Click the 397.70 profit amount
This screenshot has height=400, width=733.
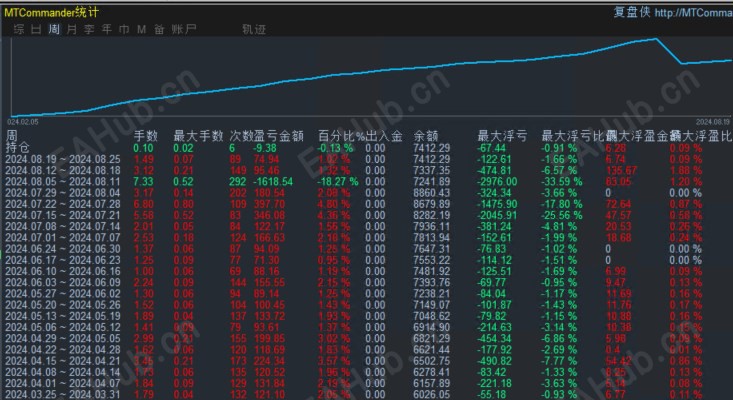coord(270,204)
